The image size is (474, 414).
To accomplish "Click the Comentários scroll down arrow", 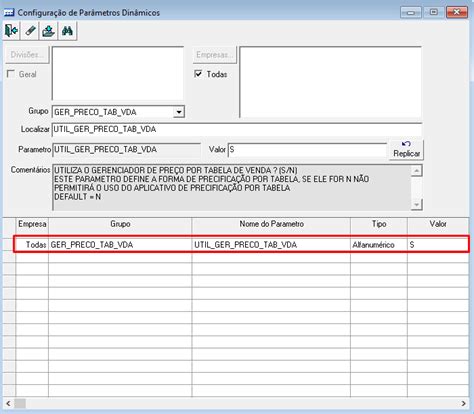I will pos(416,204).
